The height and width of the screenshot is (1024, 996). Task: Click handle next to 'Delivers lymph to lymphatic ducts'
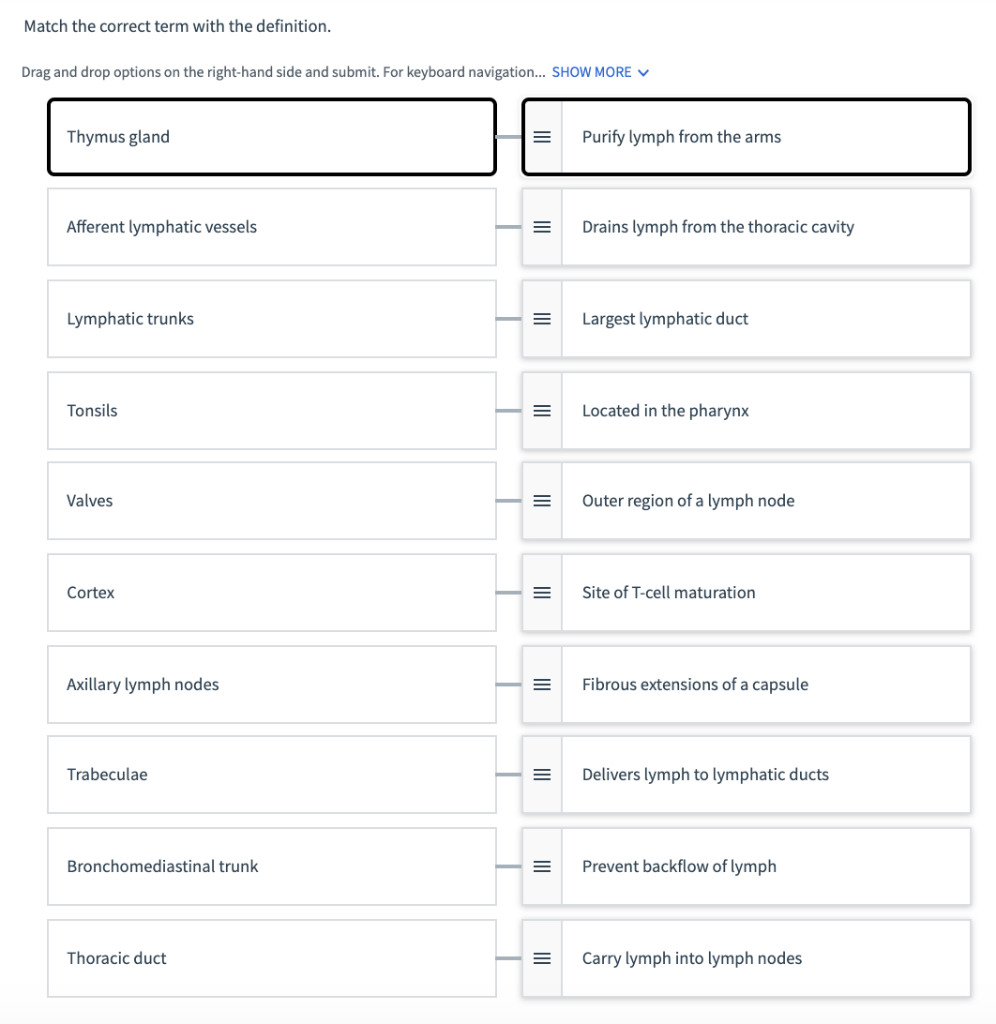click(542, 775)
